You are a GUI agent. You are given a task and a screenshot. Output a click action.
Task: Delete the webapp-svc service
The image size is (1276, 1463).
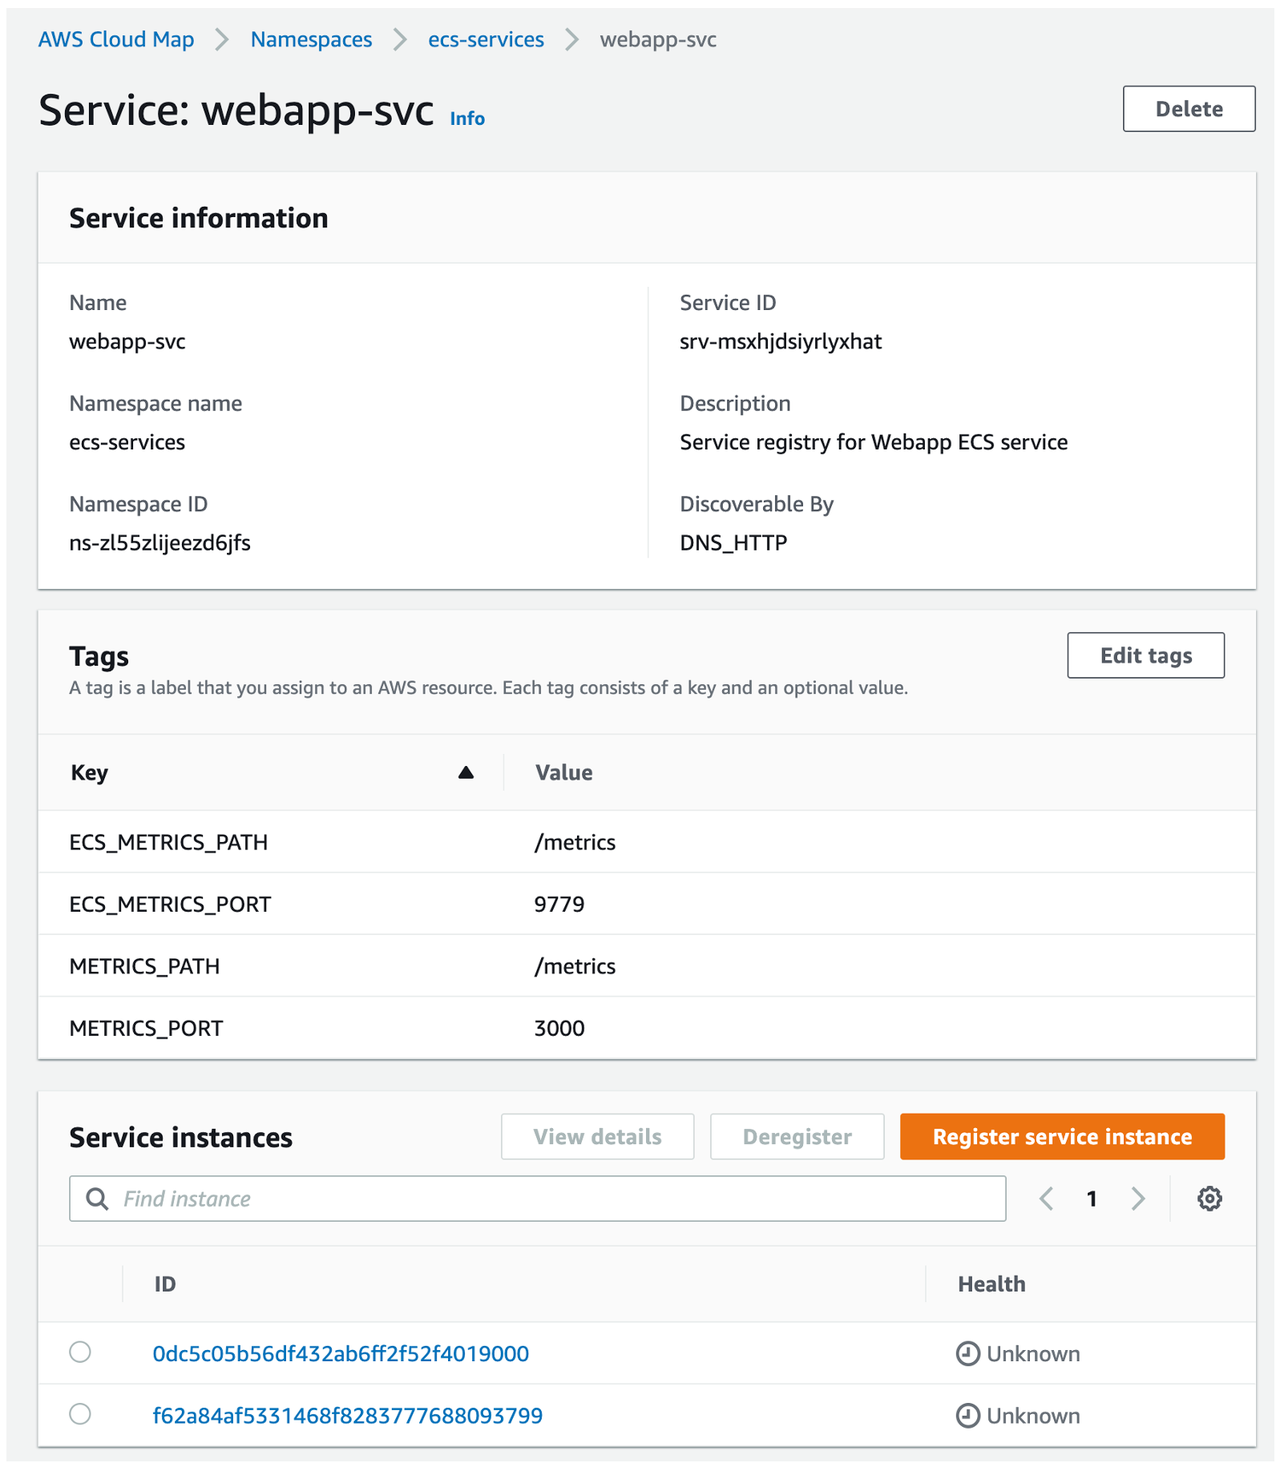coord(1188,109)
